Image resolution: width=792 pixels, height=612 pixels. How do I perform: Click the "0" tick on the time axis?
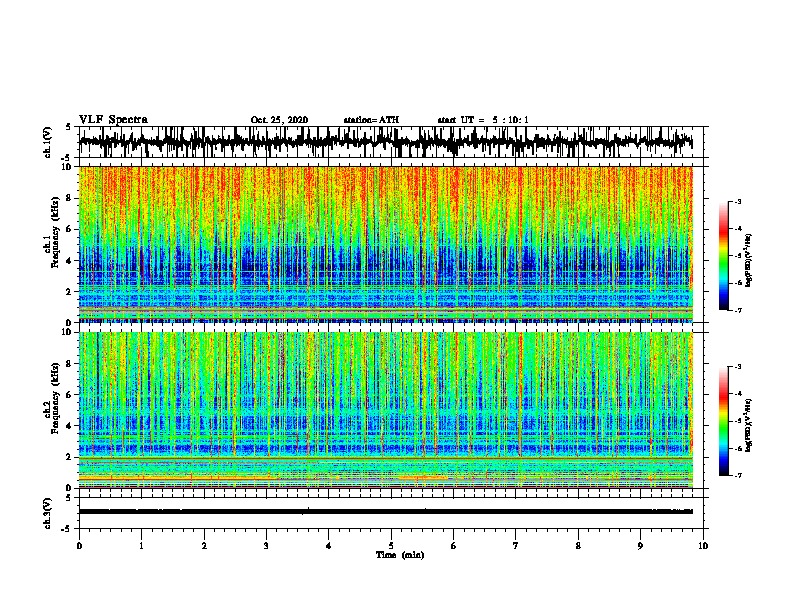pos(79,546)
